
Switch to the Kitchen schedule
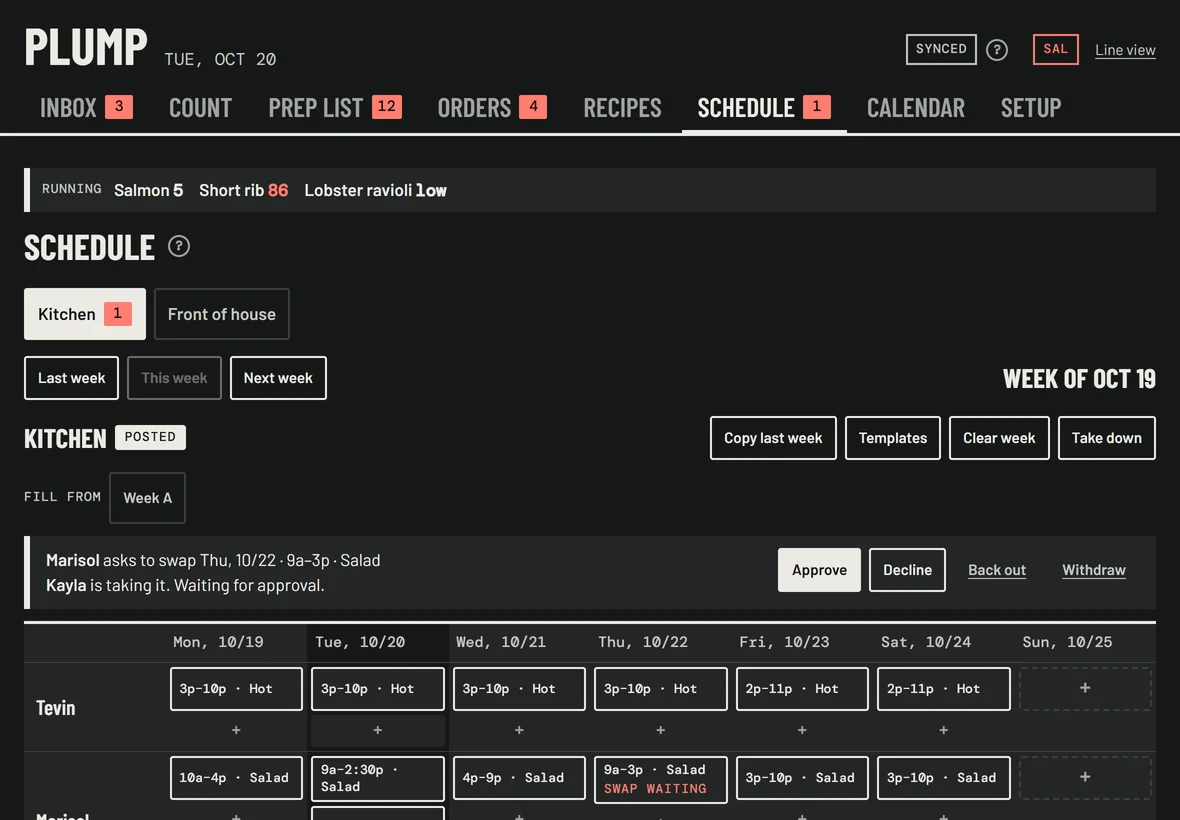[x=85, y=314]
